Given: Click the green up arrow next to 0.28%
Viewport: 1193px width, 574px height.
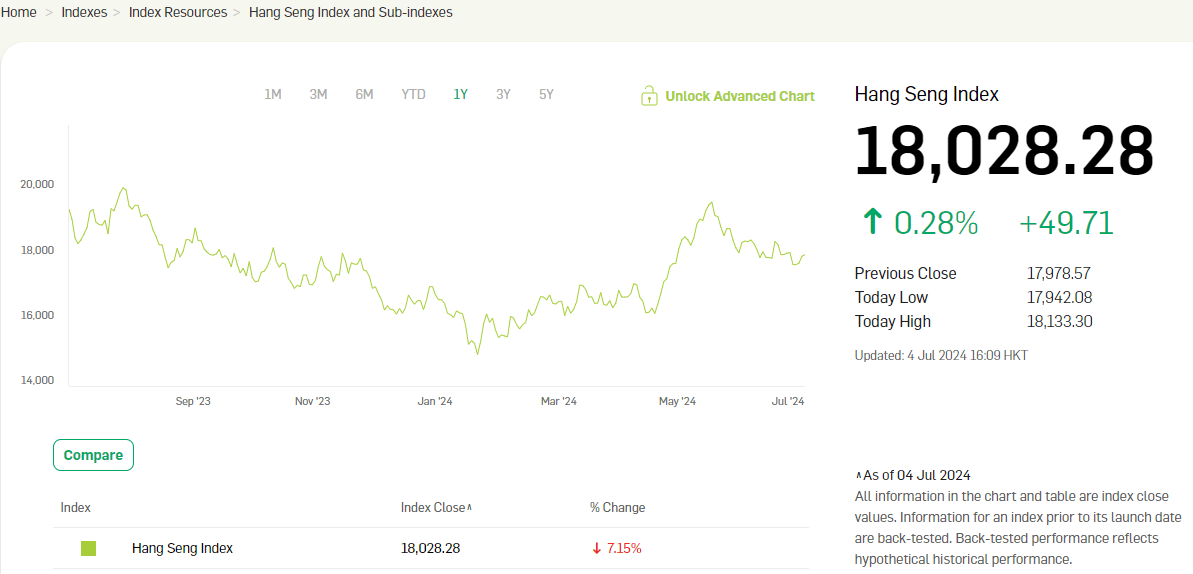Looking at the screenshot, I should 872,222.
